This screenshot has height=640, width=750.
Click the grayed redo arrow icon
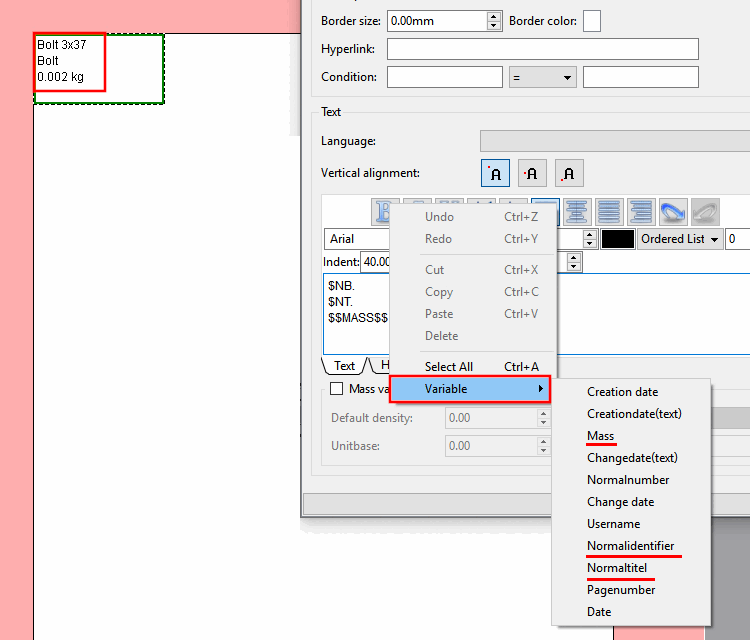pyautogui.click(x=705, y=211)
